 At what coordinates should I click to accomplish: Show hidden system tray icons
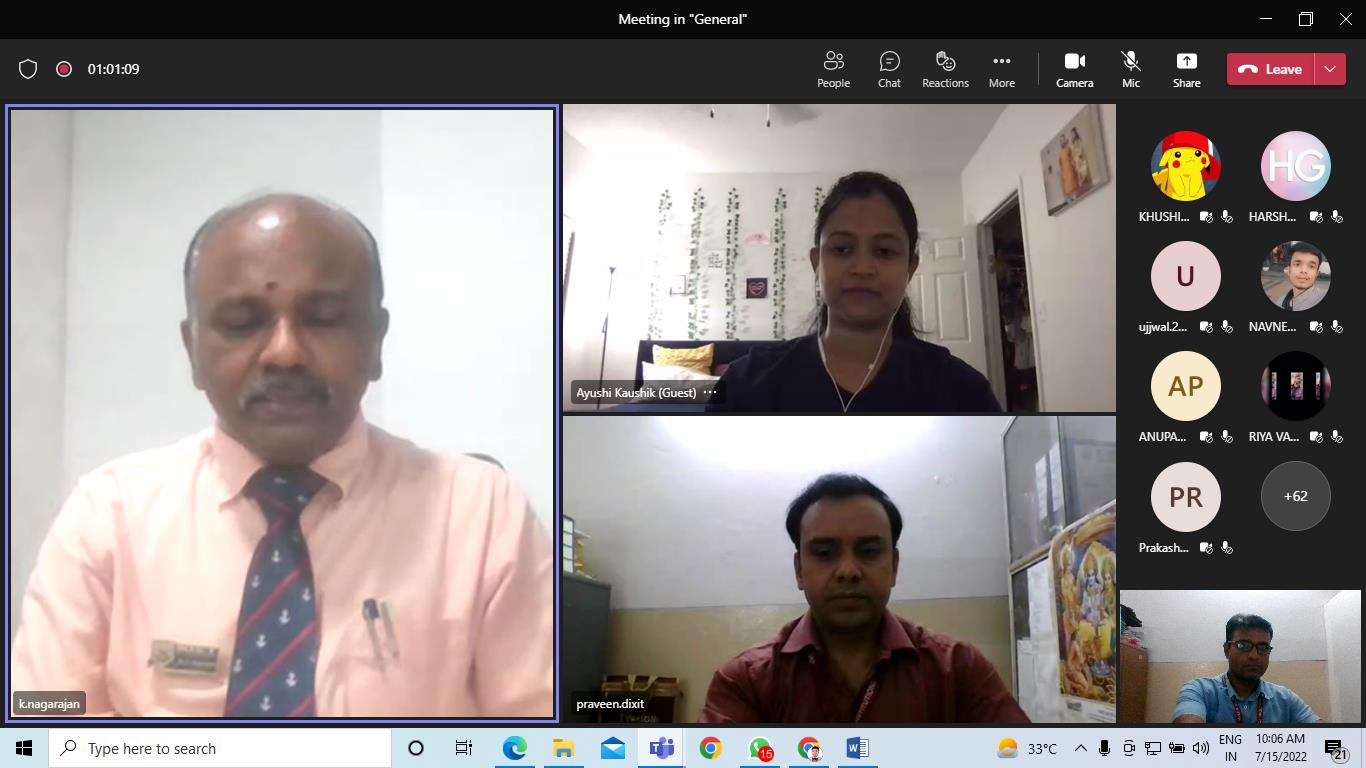coord(1080,748)
